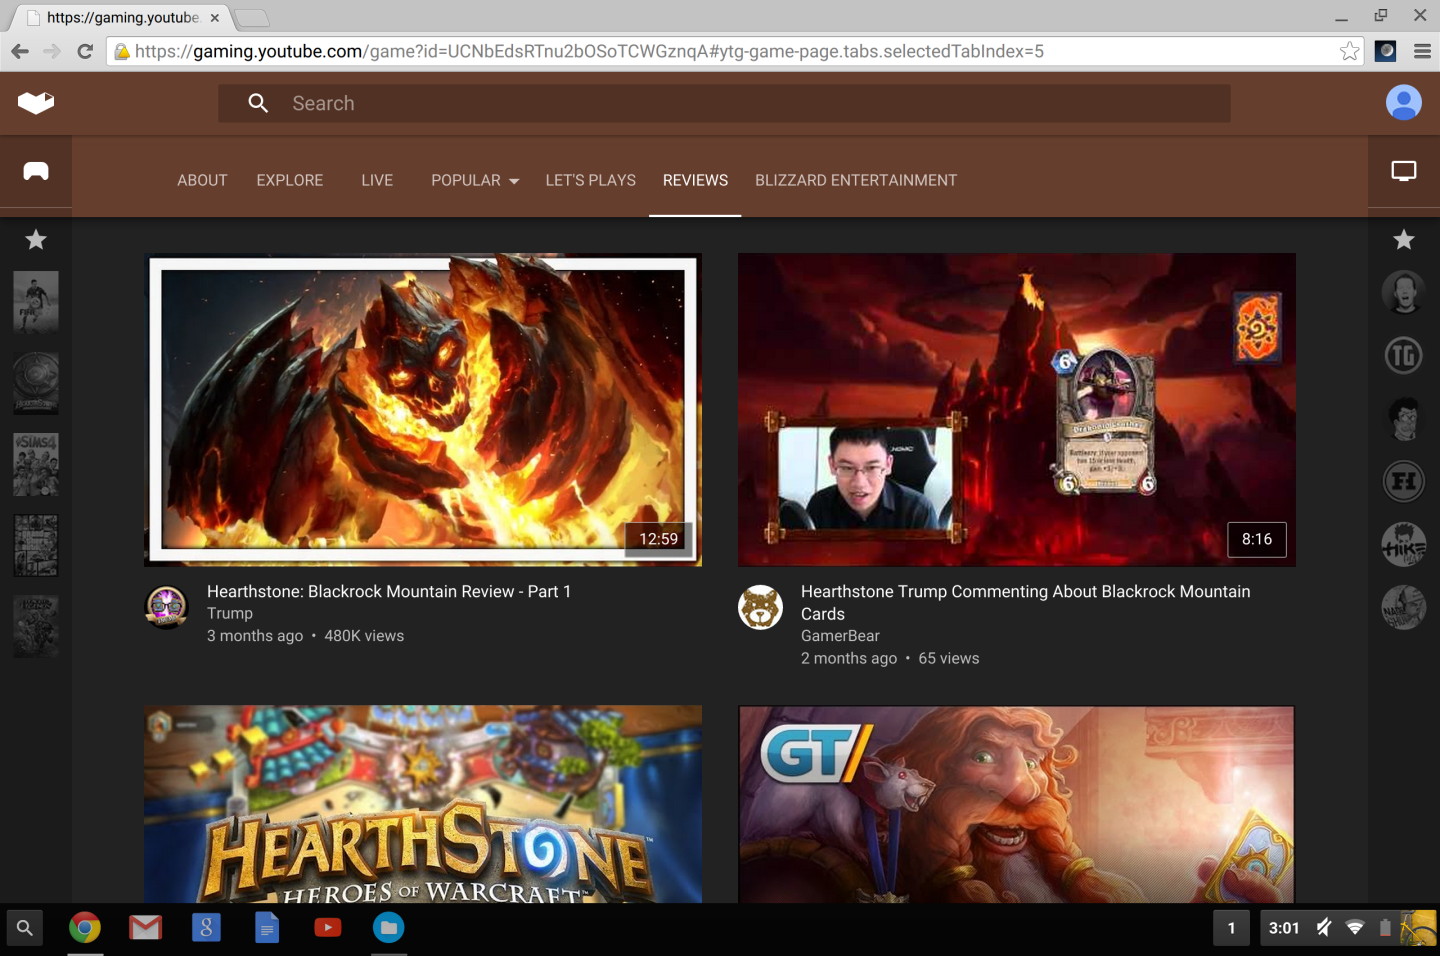
Task: Open the Sims 4 game thumbnail
Action: 35,464
